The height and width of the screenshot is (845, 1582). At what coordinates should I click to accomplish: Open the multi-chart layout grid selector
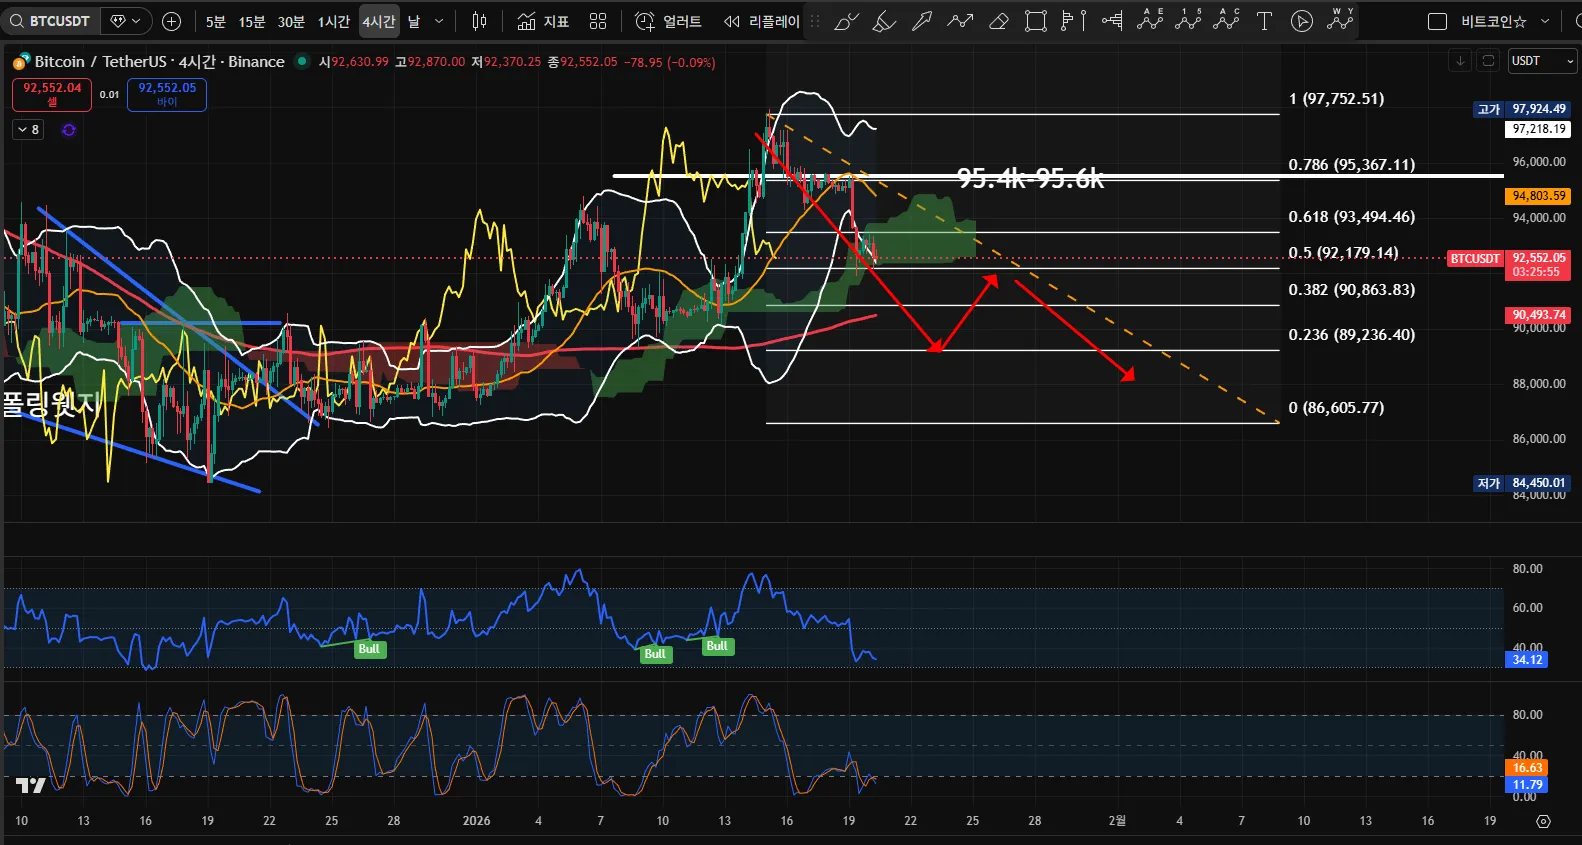pyautogui.click(x=598, y=21)
